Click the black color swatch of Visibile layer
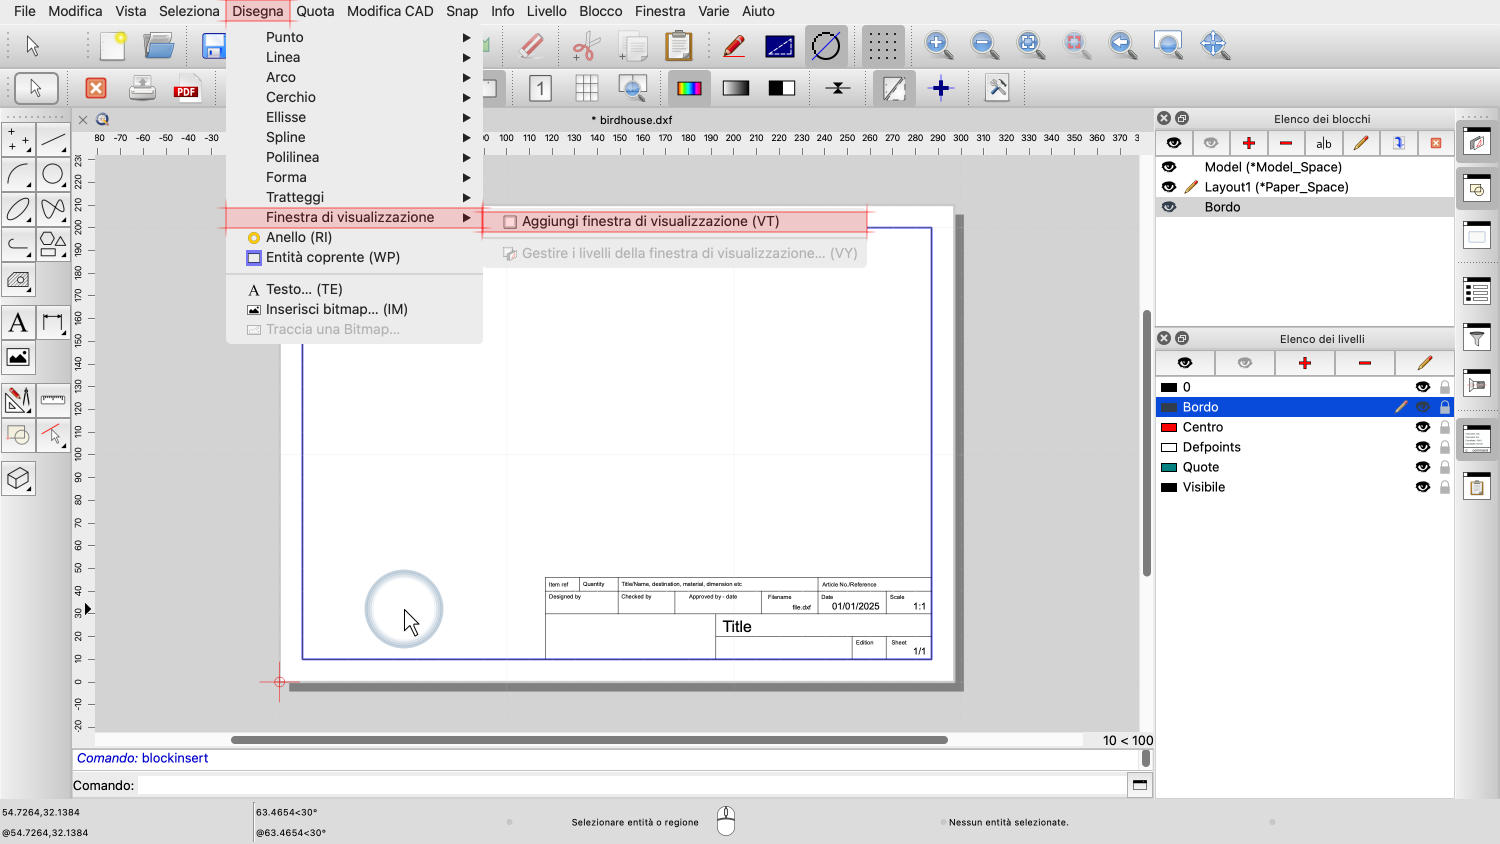Screen dimensions: 1500x844 click(x=1168, y=487)
